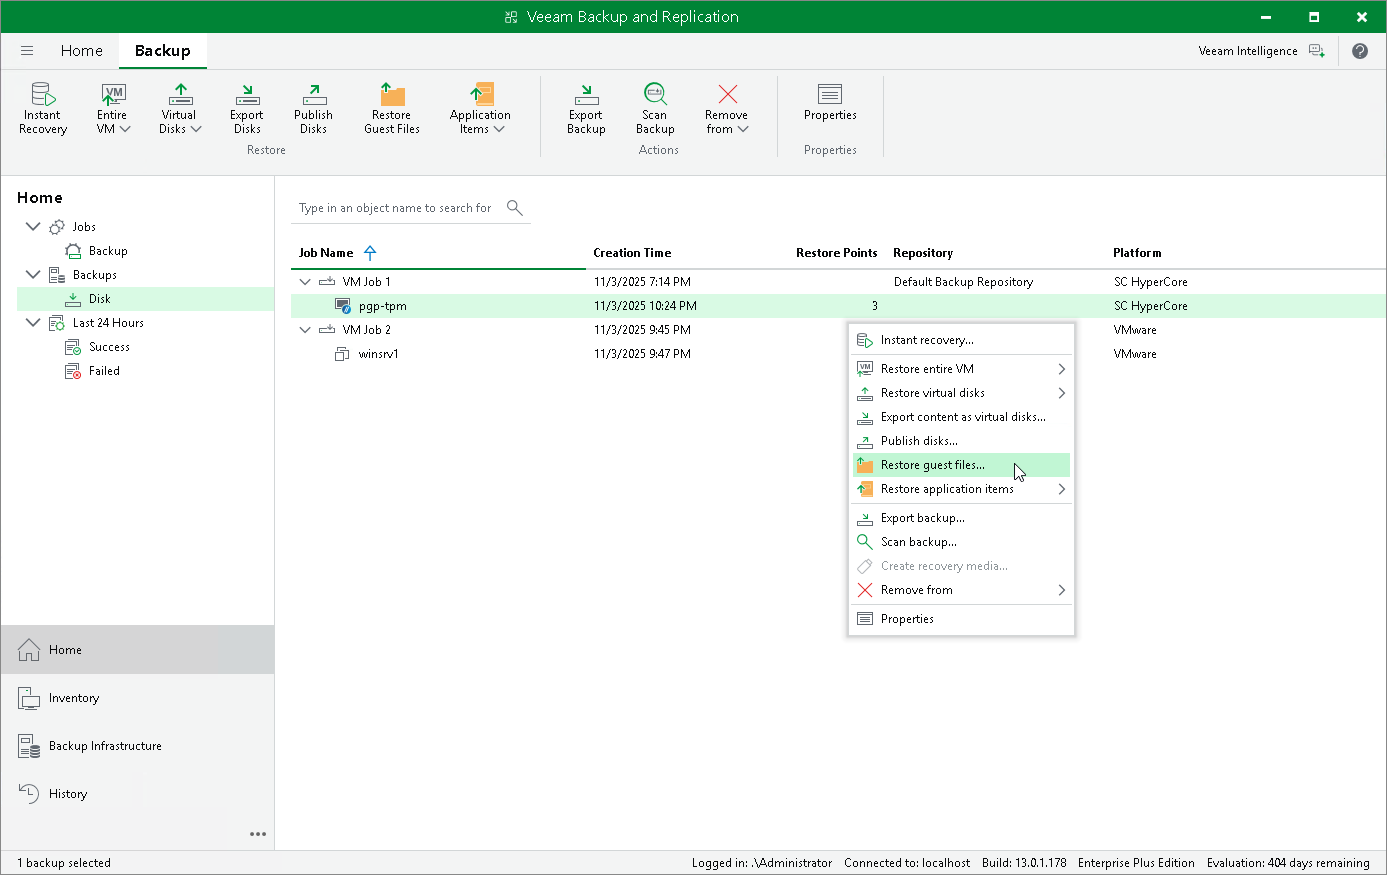Click the Export Backup ribbon icon

coord(586,94)
